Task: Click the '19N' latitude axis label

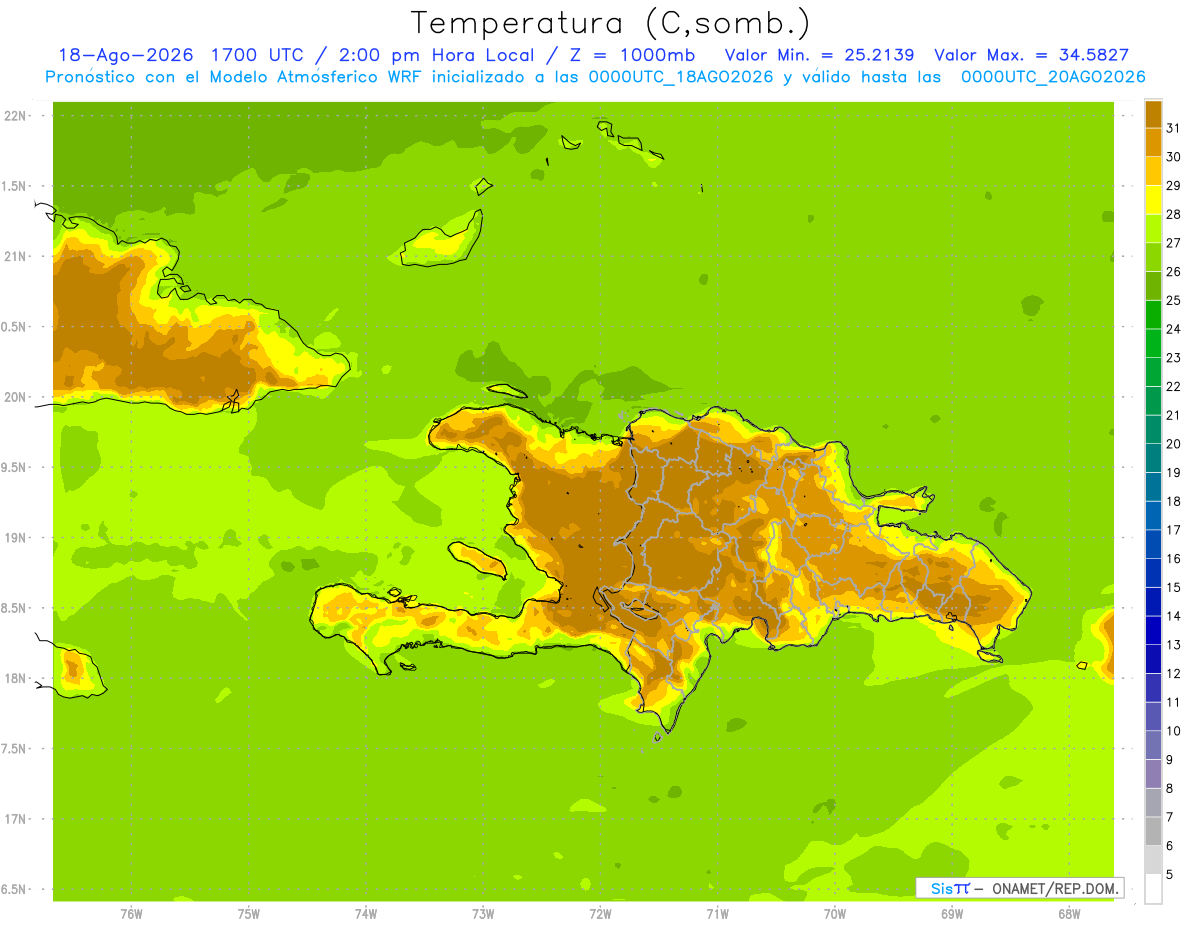Action: (13, 538)
